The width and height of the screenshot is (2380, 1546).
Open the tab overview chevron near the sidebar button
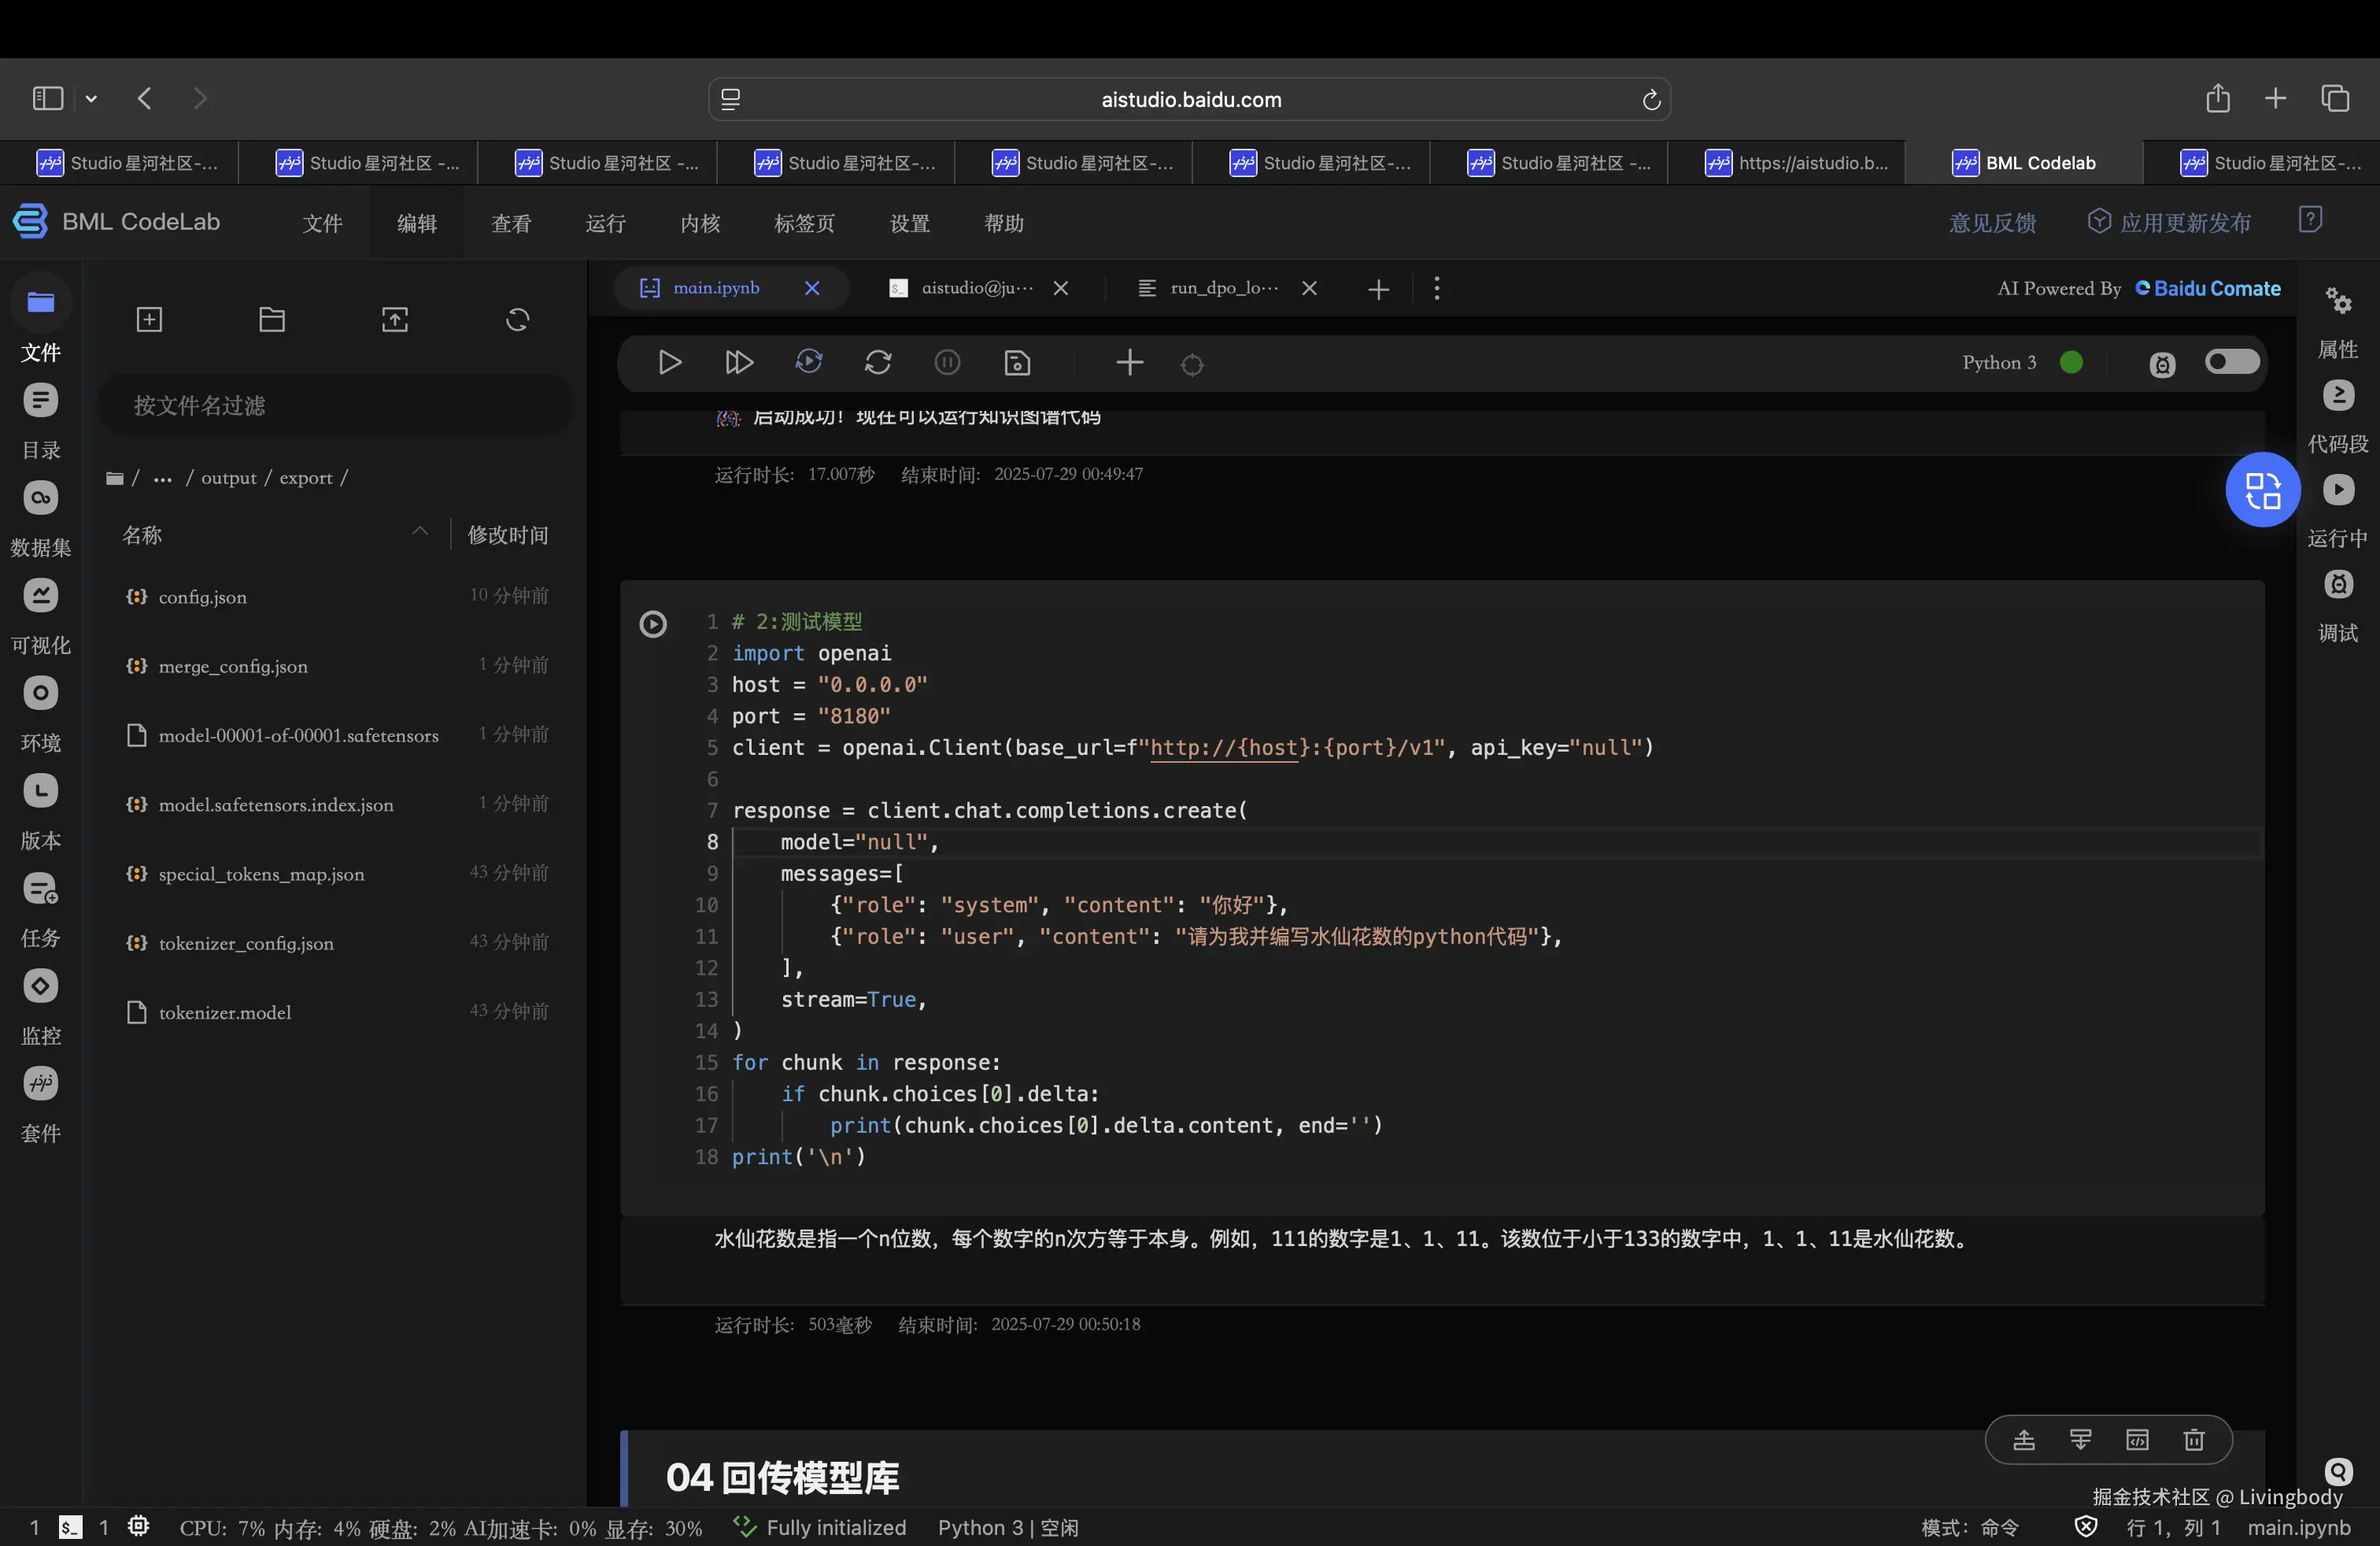point(91,97)
